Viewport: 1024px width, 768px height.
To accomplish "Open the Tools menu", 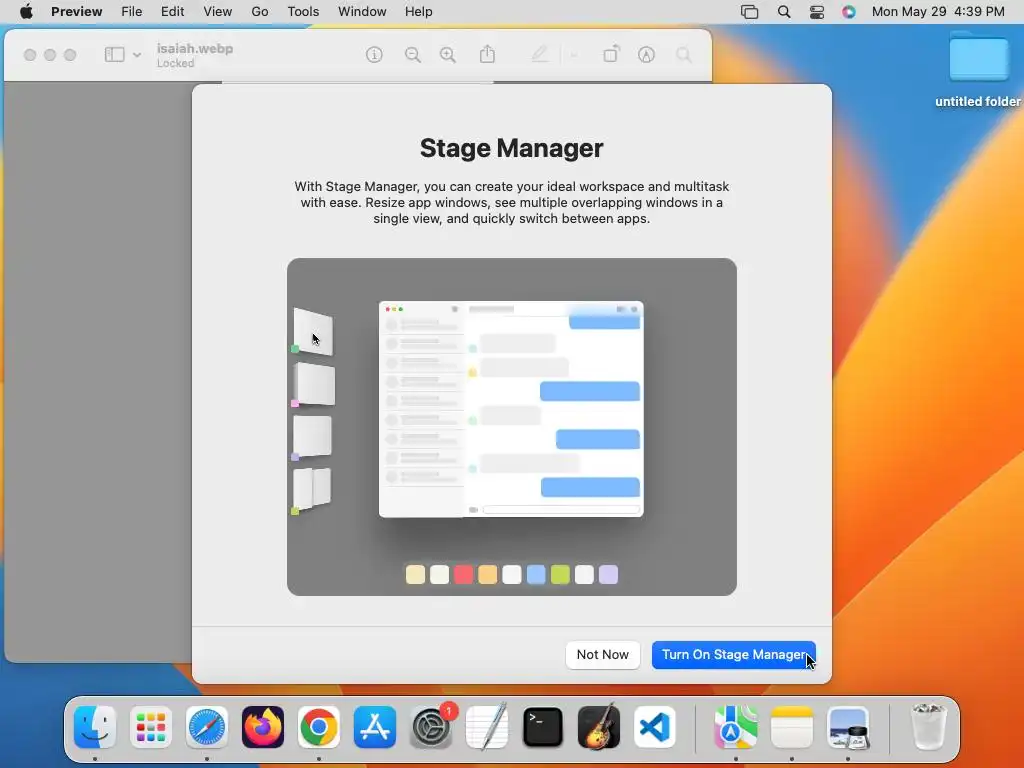I will [303, 12].
